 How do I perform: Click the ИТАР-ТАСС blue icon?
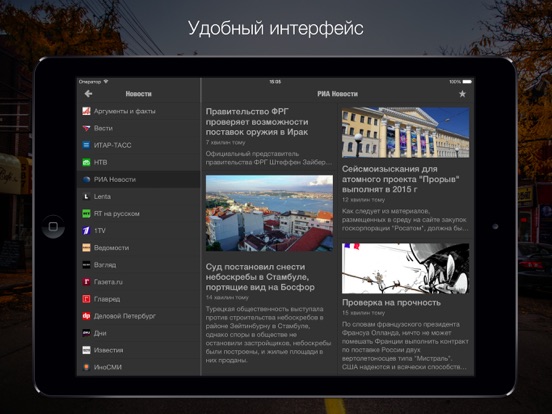coord(86,145)
